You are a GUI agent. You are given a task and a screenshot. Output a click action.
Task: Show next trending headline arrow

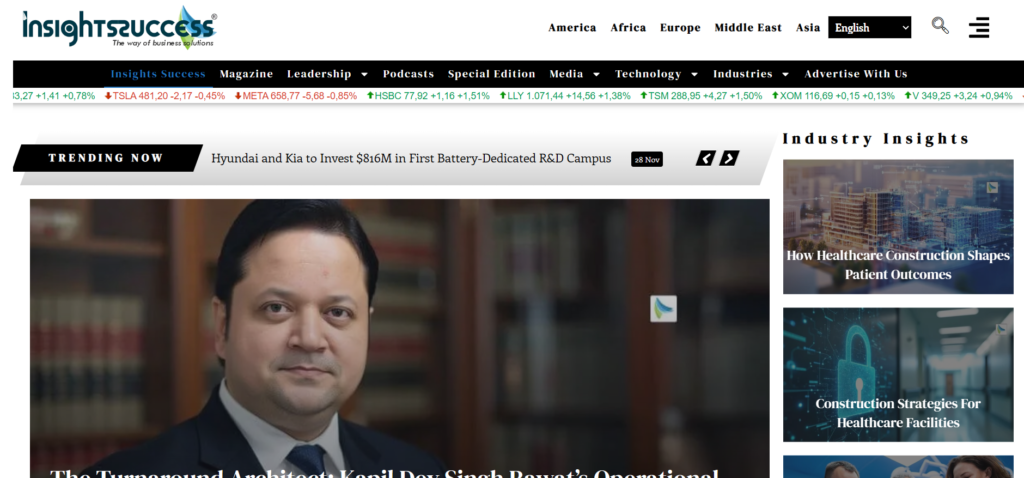click(729, 158)
